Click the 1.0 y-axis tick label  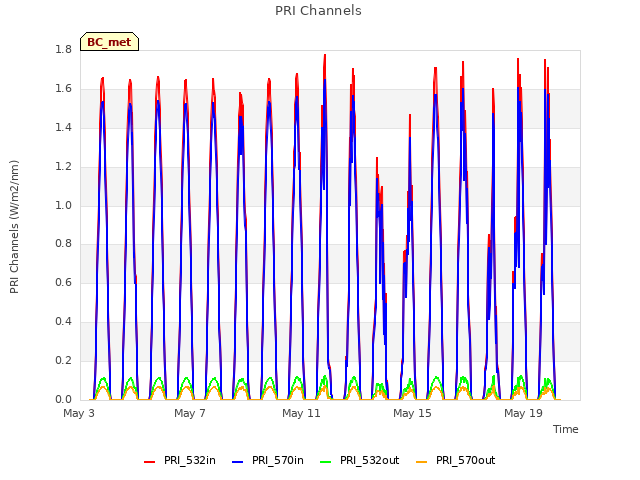pos(63,205)
